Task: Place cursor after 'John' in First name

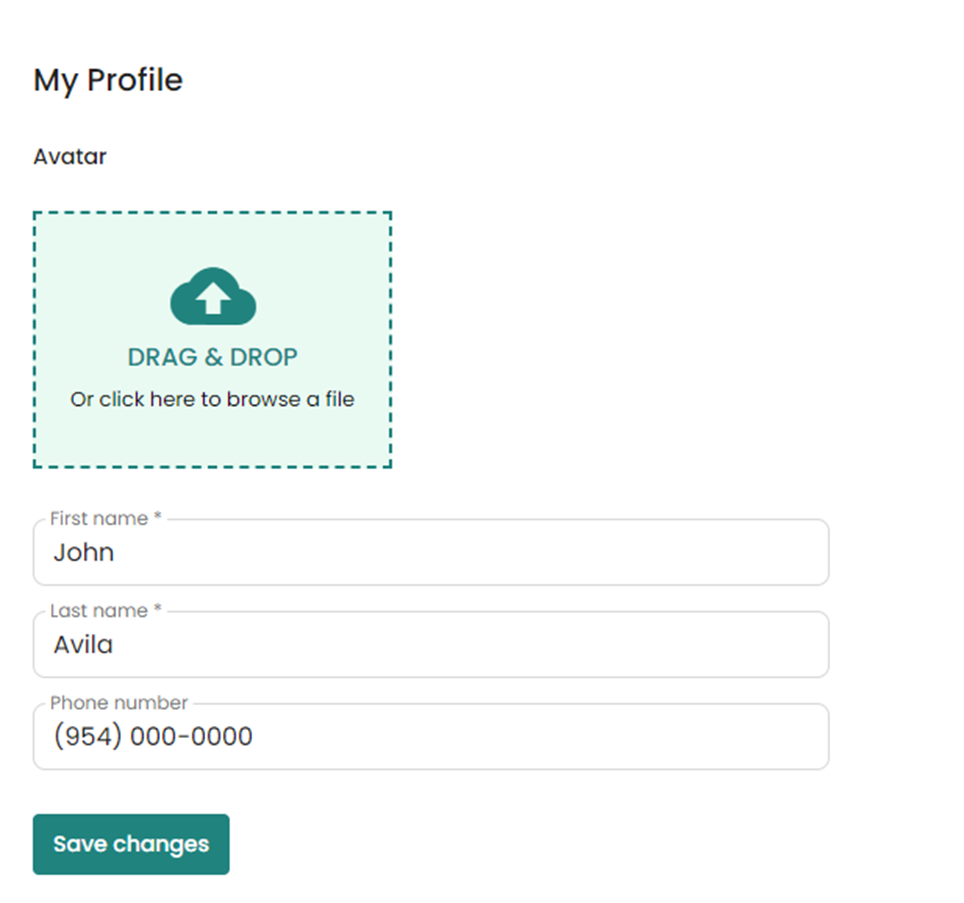Action: pyautogui.click(x=120, y=552)
